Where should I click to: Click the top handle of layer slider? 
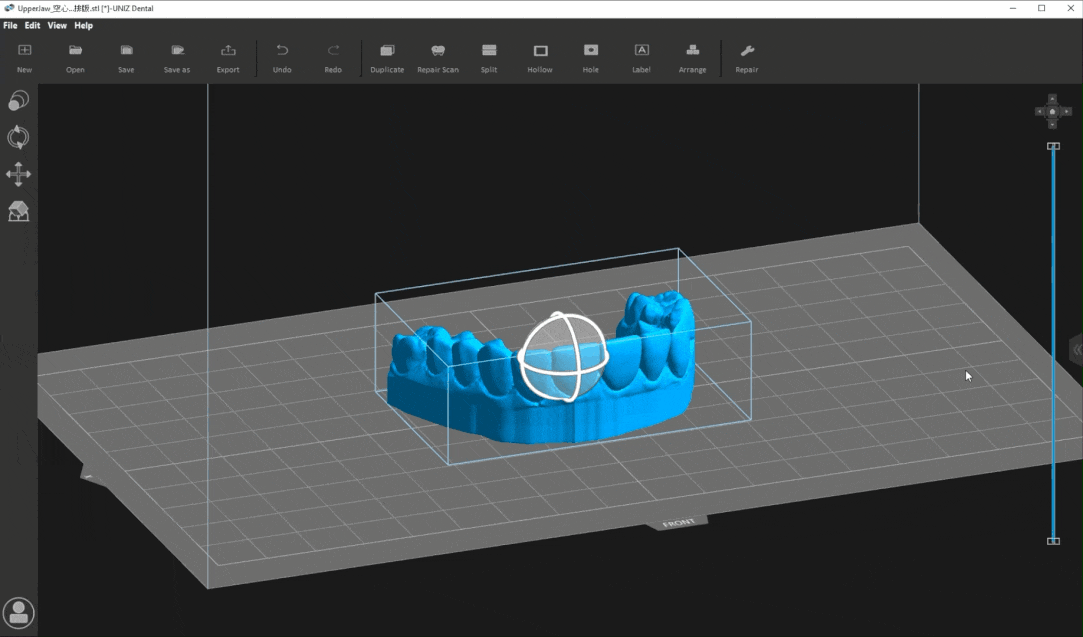click(x=1053, y=146)
